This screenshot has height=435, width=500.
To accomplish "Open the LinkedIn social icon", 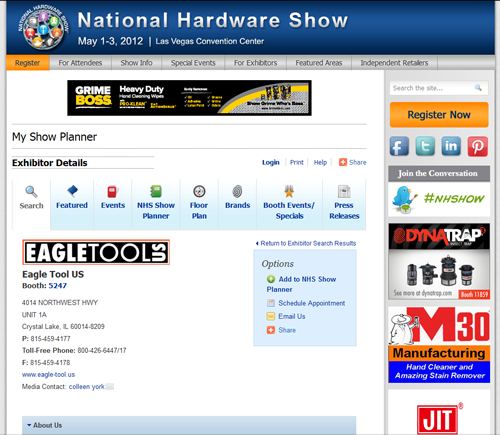I will 451,146.
